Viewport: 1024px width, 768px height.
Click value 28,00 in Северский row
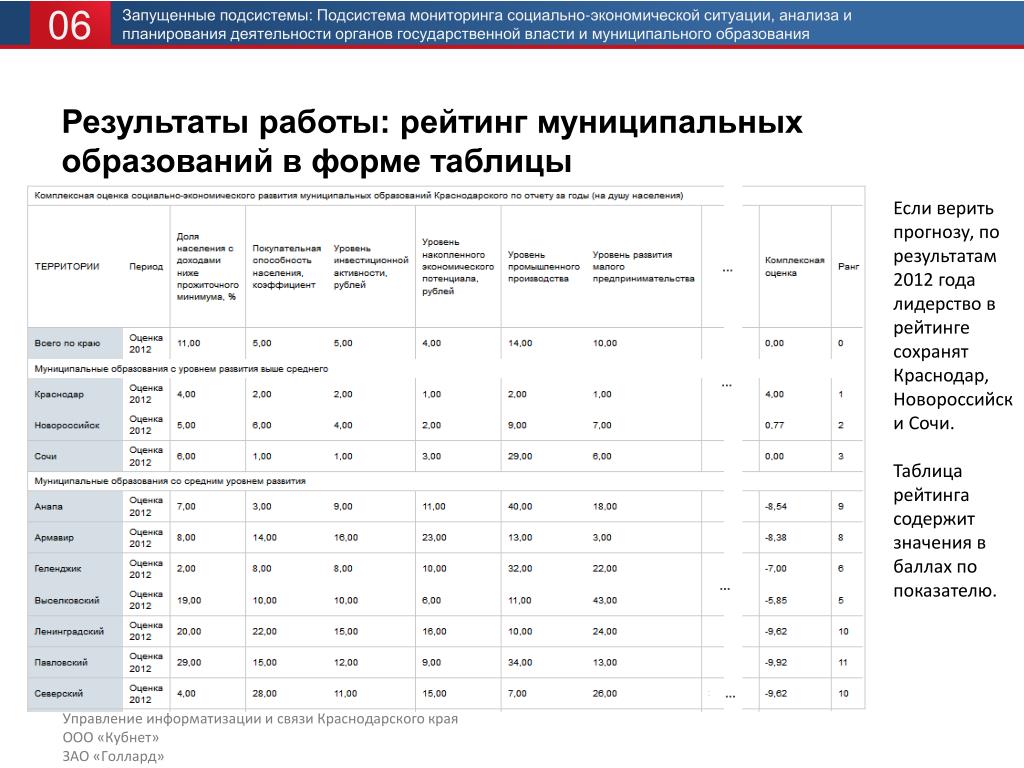(264, 694)
